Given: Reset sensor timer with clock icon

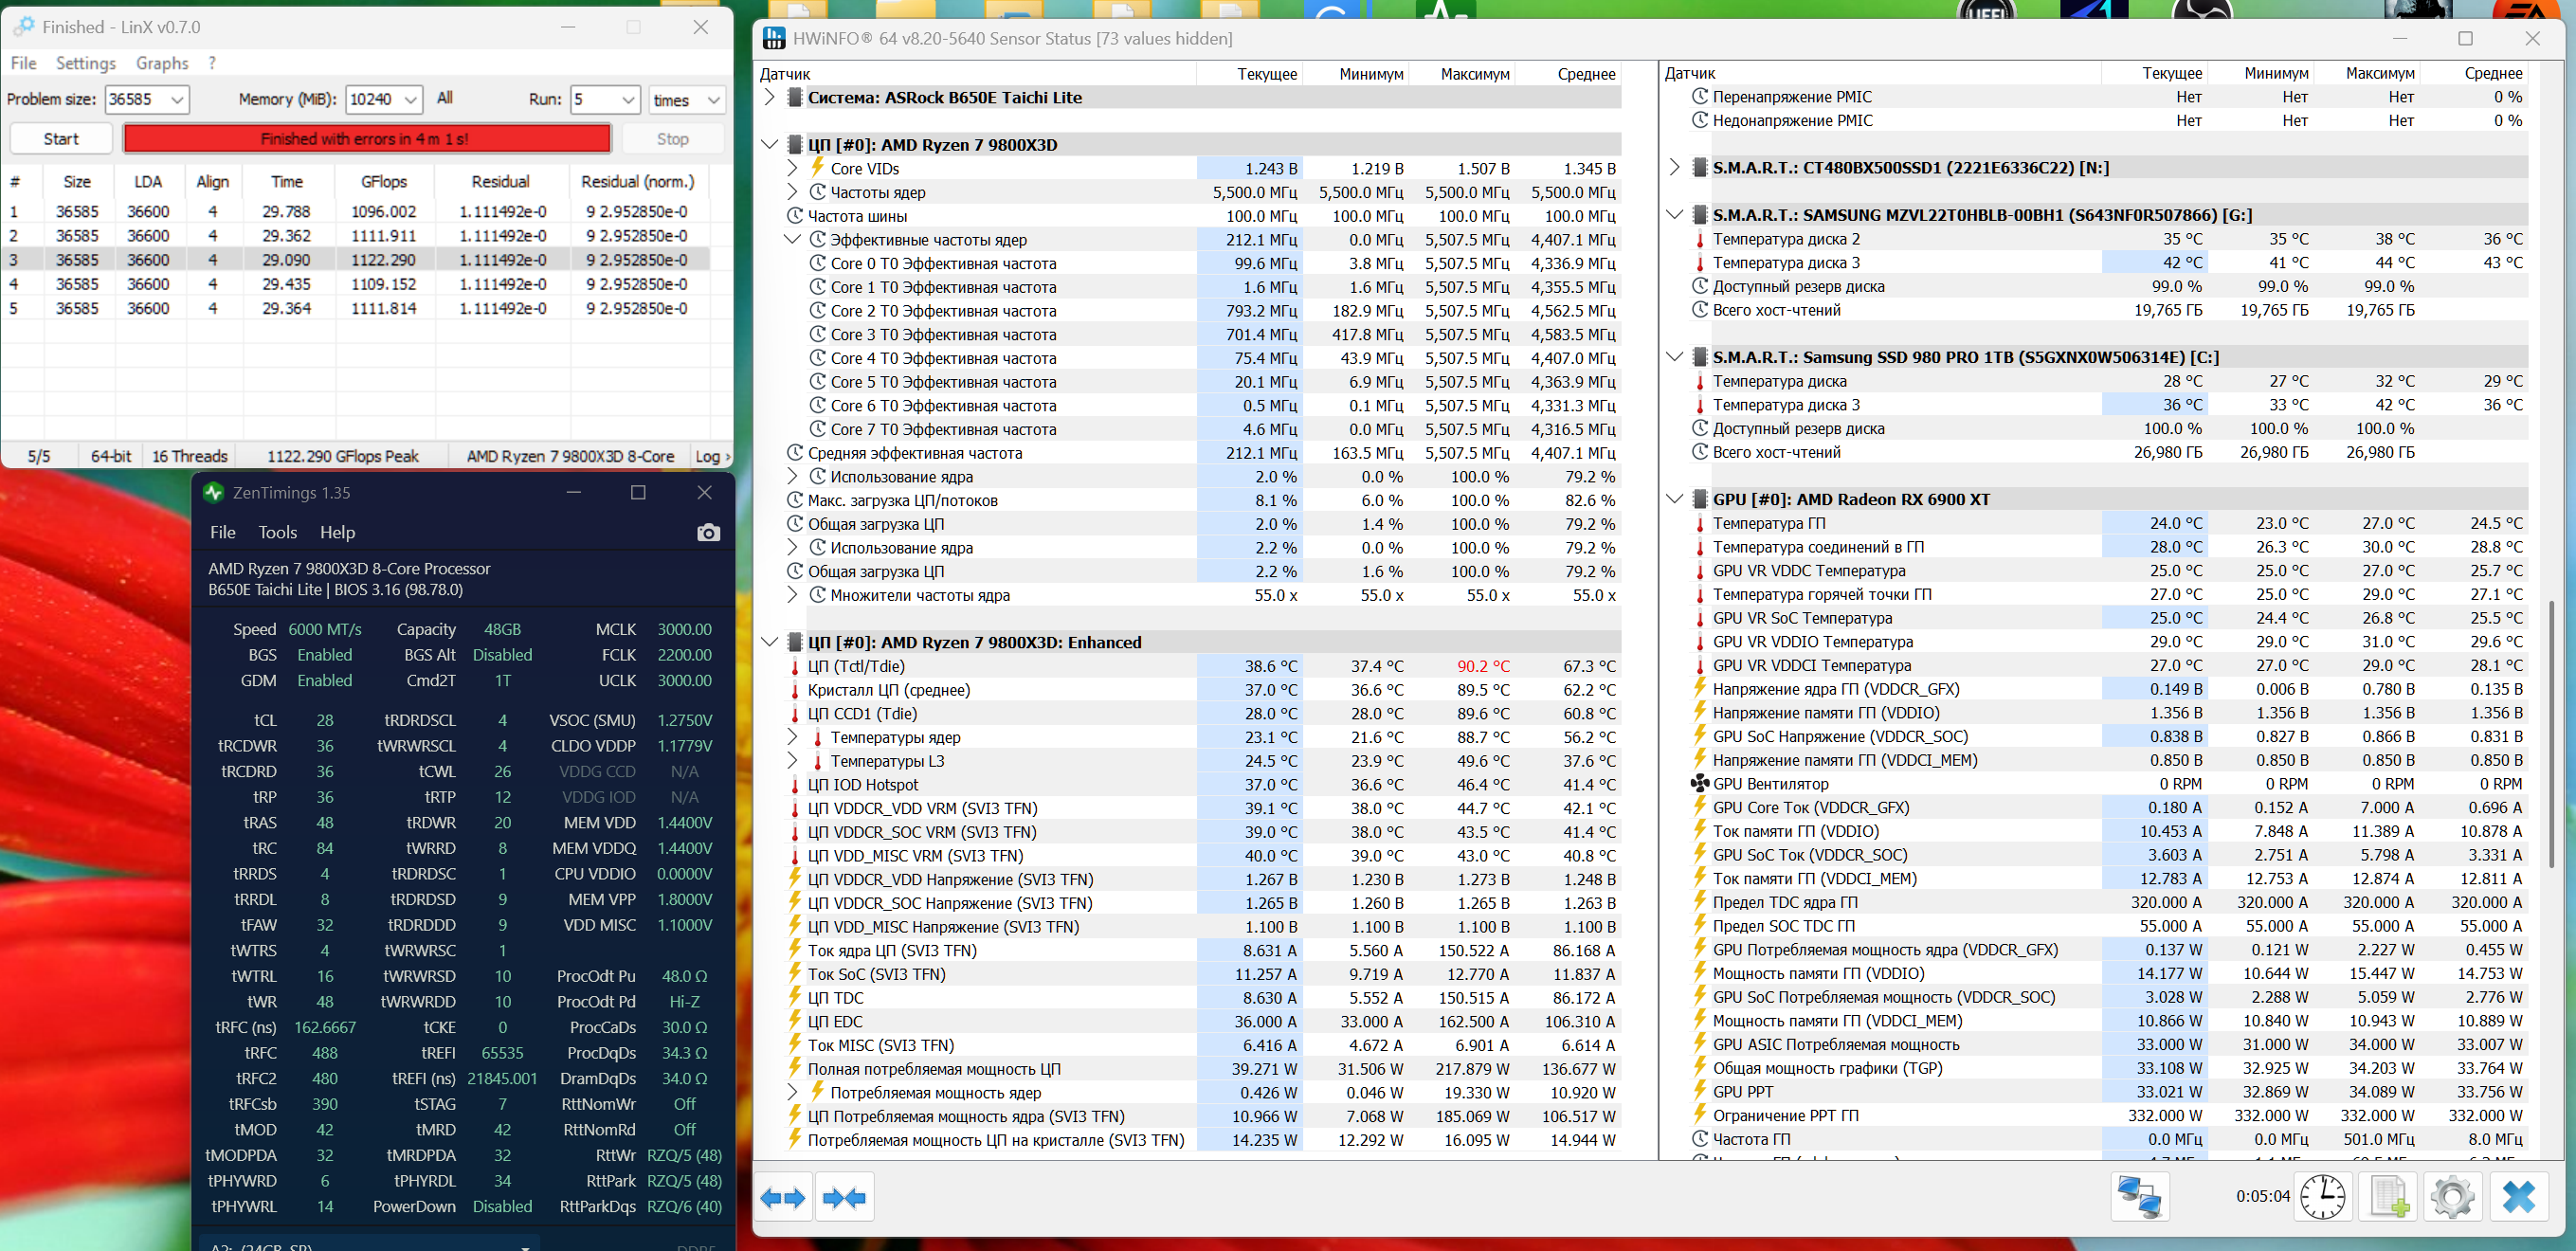Looking at the screenshot, I should [2322, 1196].
